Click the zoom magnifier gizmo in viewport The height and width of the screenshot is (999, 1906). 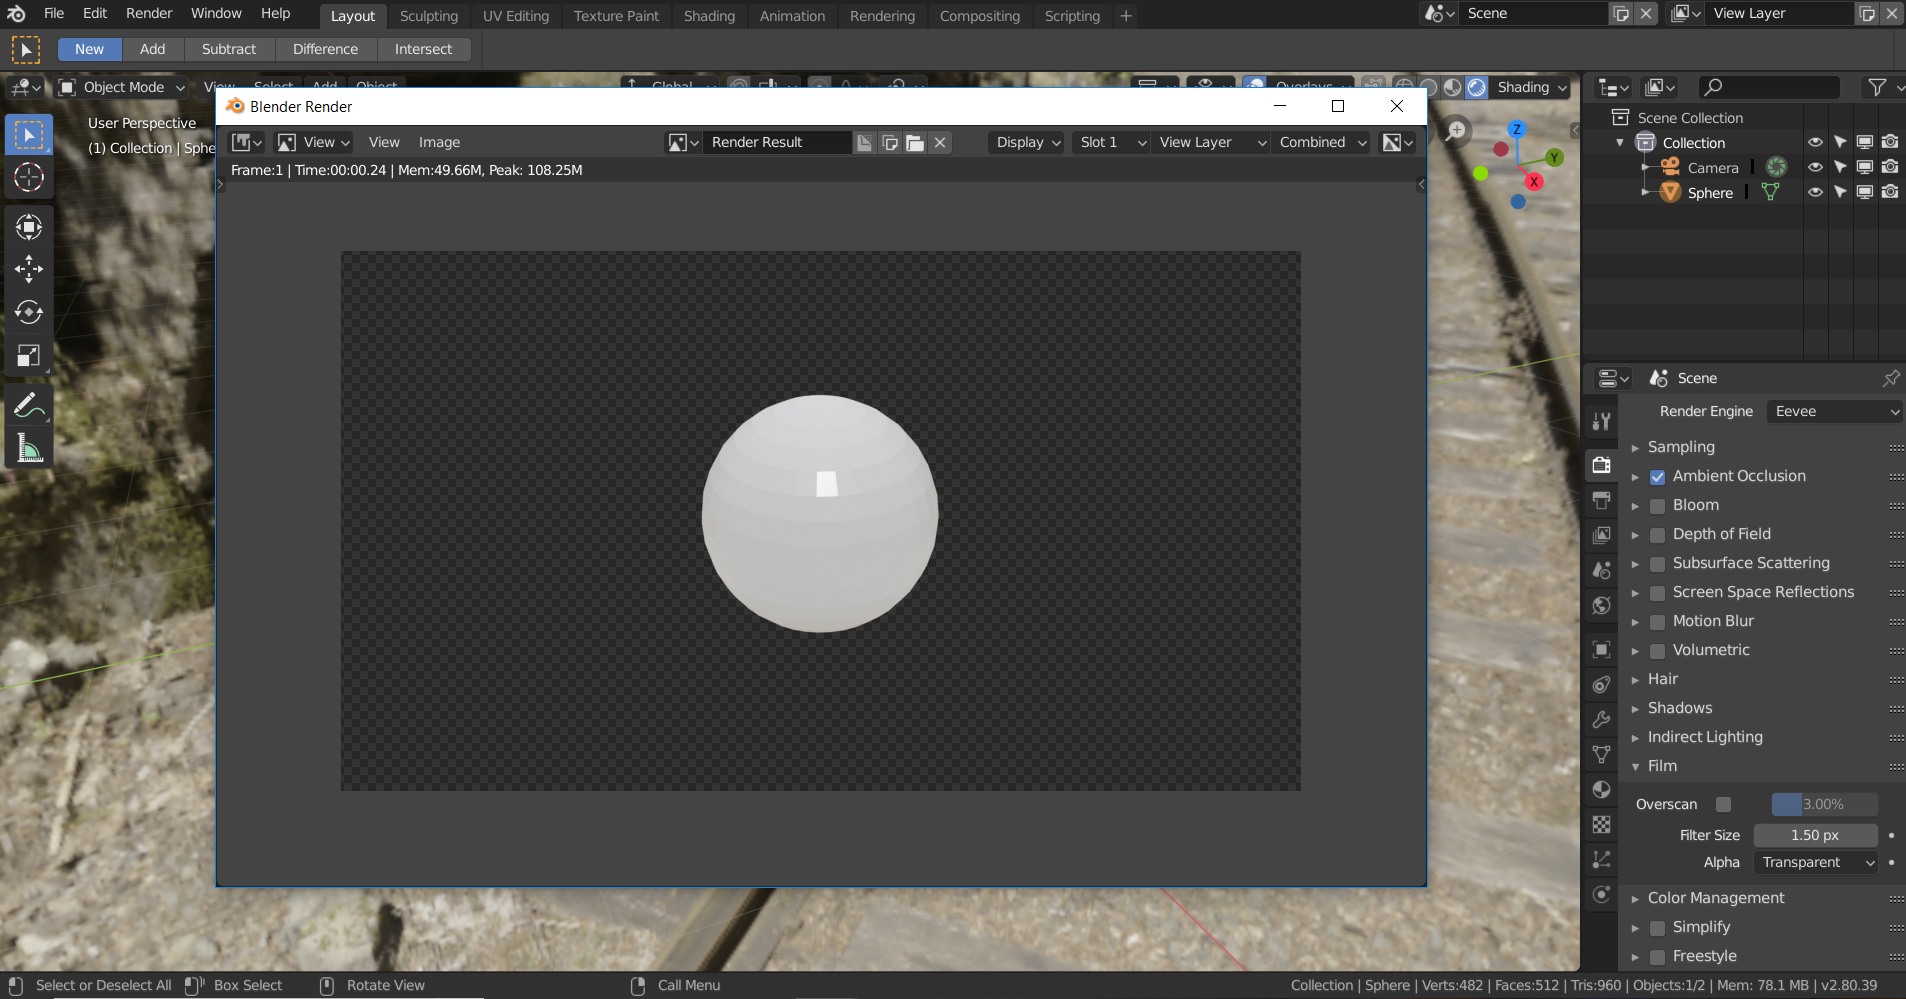pos(1456,131)
